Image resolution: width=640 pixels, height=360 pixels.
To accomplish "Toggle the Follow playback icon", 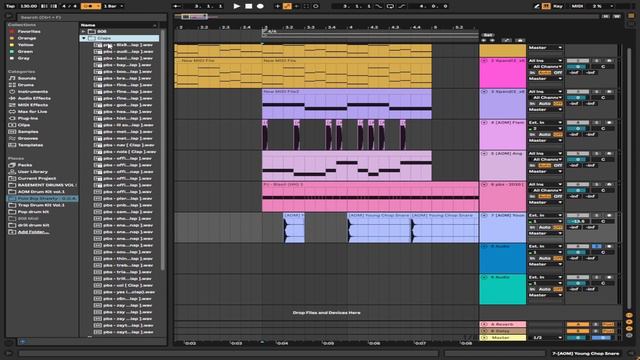I will [x=177, y=6].
